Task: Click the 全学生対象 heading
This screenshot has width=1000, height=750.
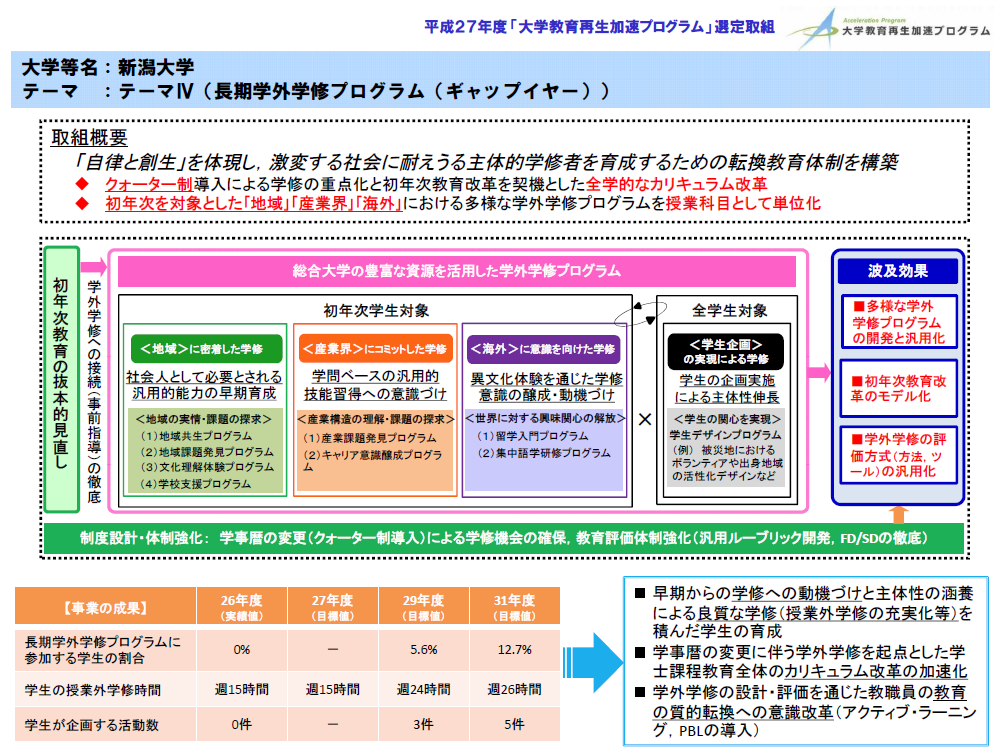Action: point(730,311)
